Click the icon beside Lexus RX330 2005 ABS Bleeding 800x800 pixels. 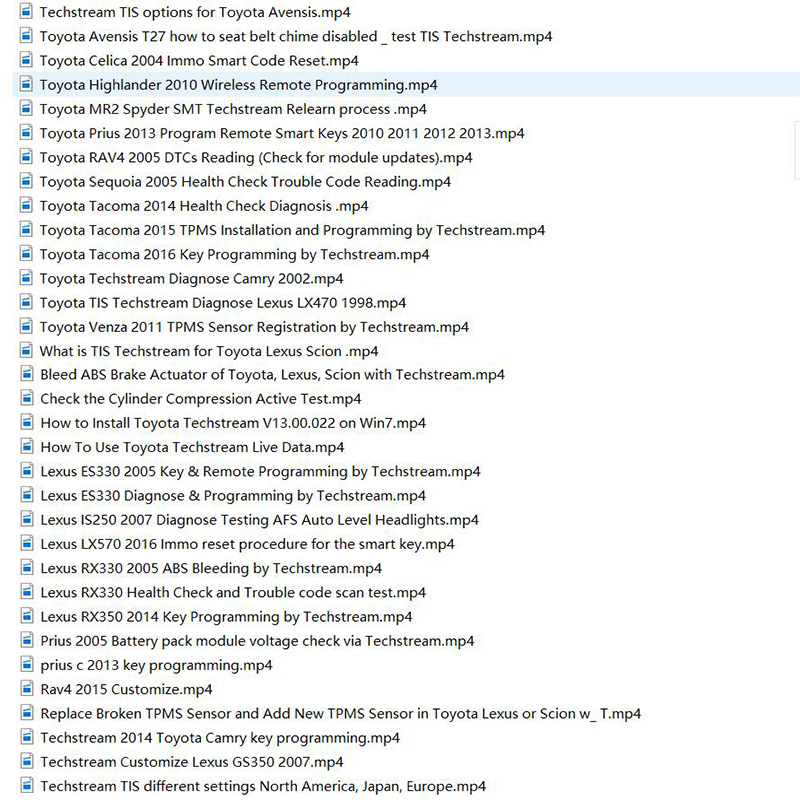pyautogui.click(x=26, y=568)
